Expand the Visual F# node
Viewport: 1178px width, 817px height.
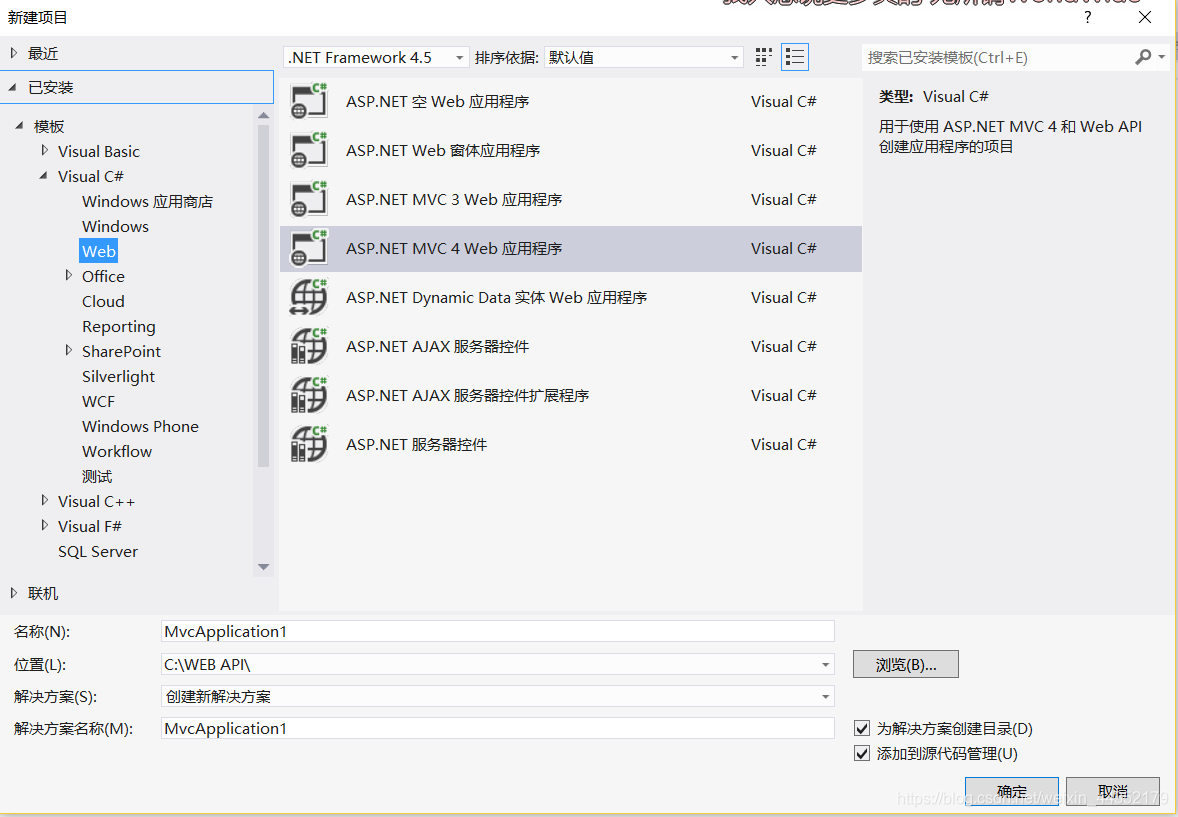click(x=44, y=525)
